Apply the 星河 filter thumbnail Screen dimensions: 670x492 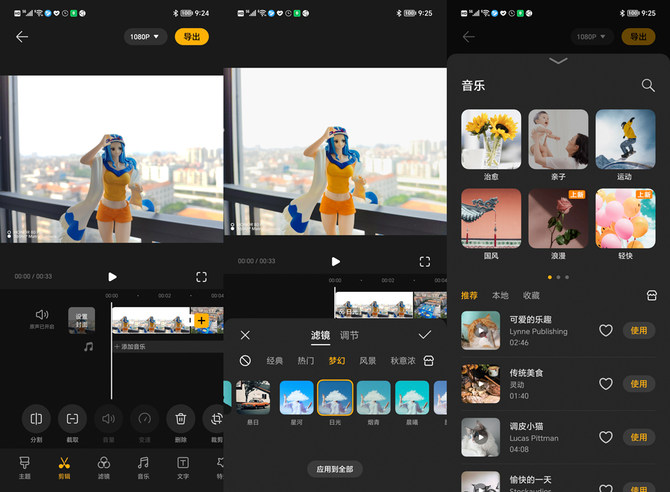click(297, 398)
